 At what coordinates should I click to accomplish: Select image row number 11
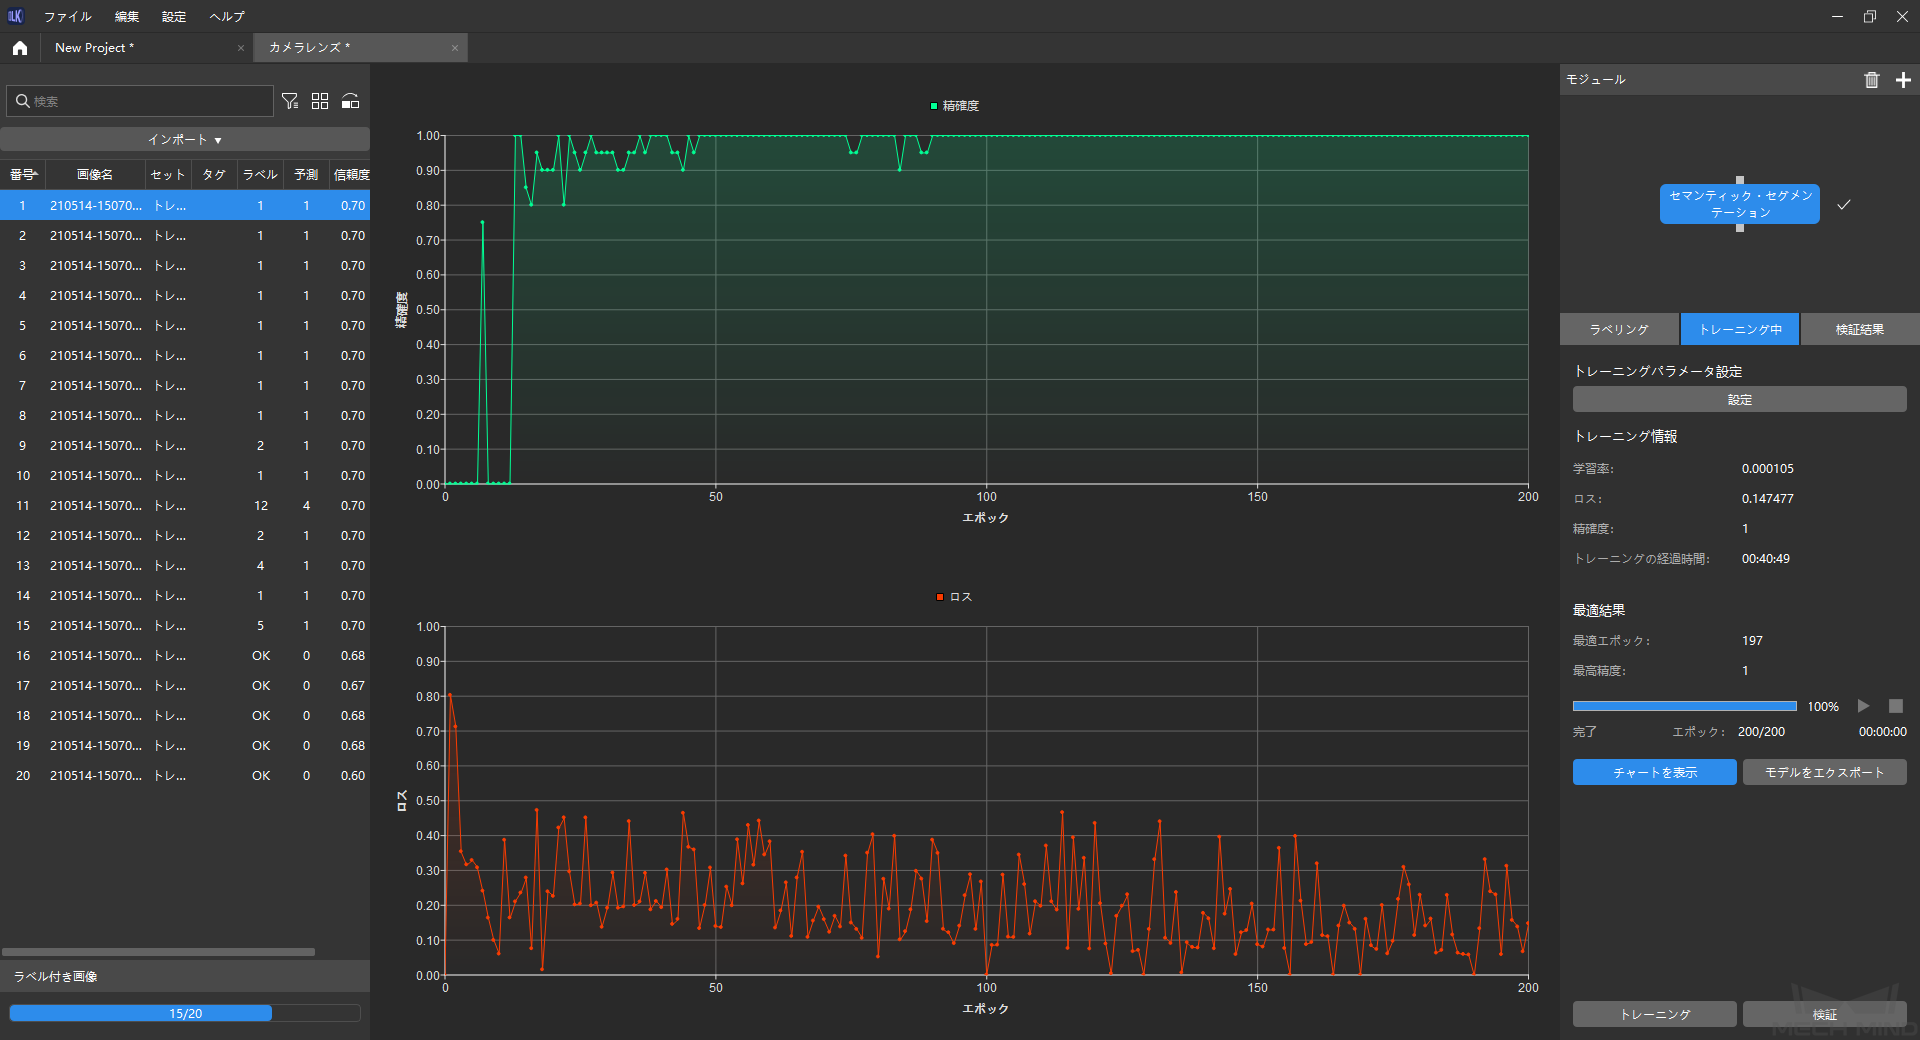[x=185, y=505]
